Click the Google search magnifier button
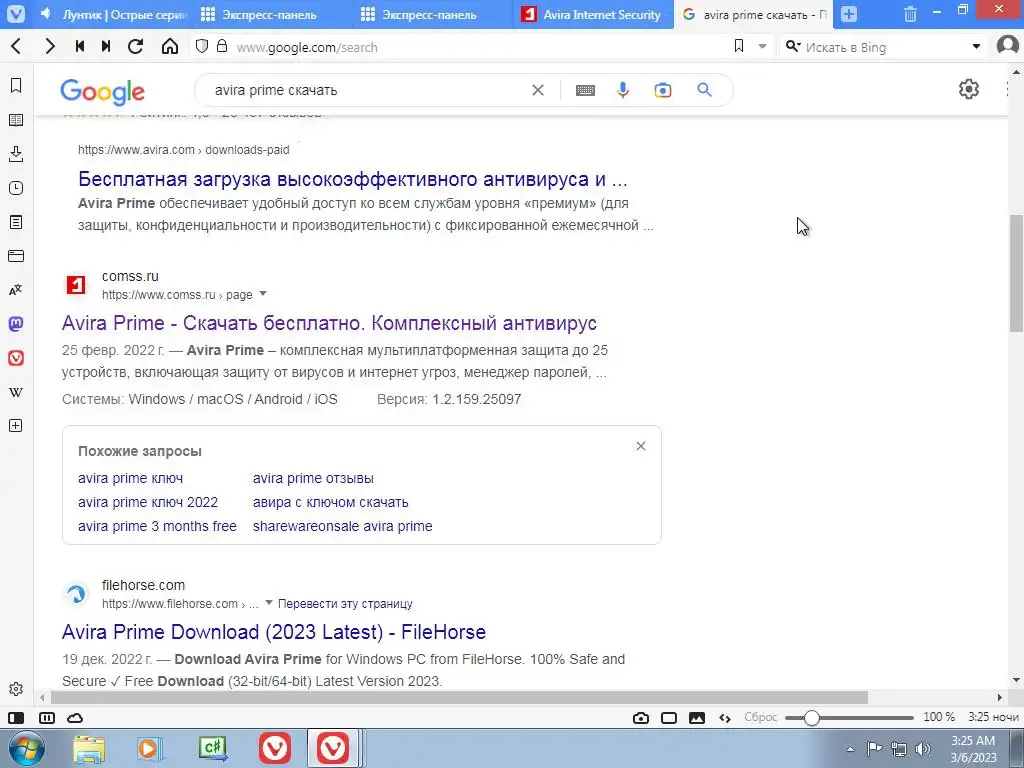The height and width of the screenshot is (768, 1024). 704,90
